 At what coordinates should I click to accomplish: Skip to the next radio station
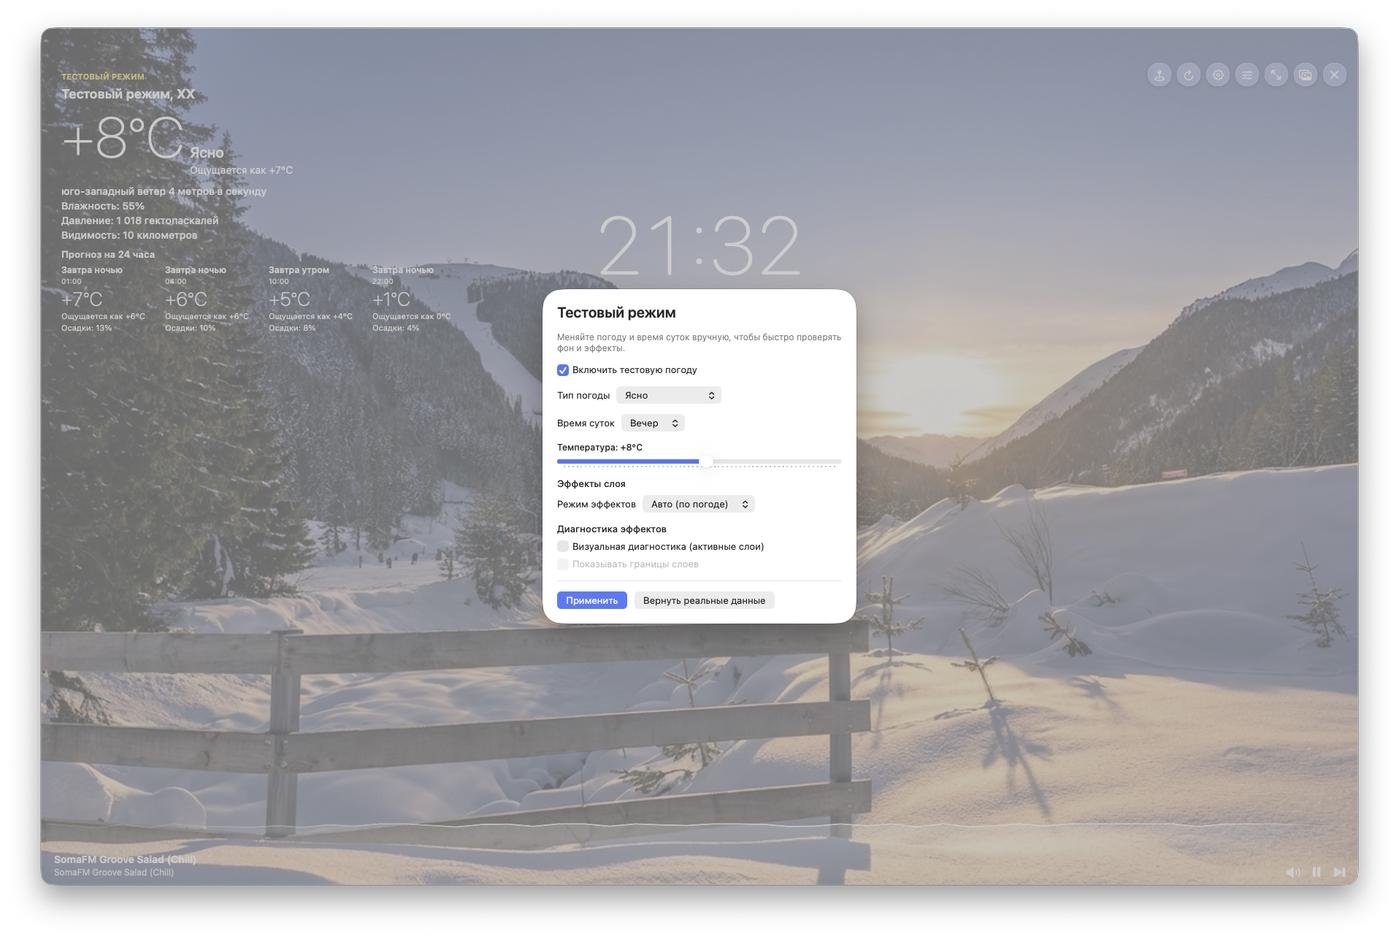point(1339,872)
